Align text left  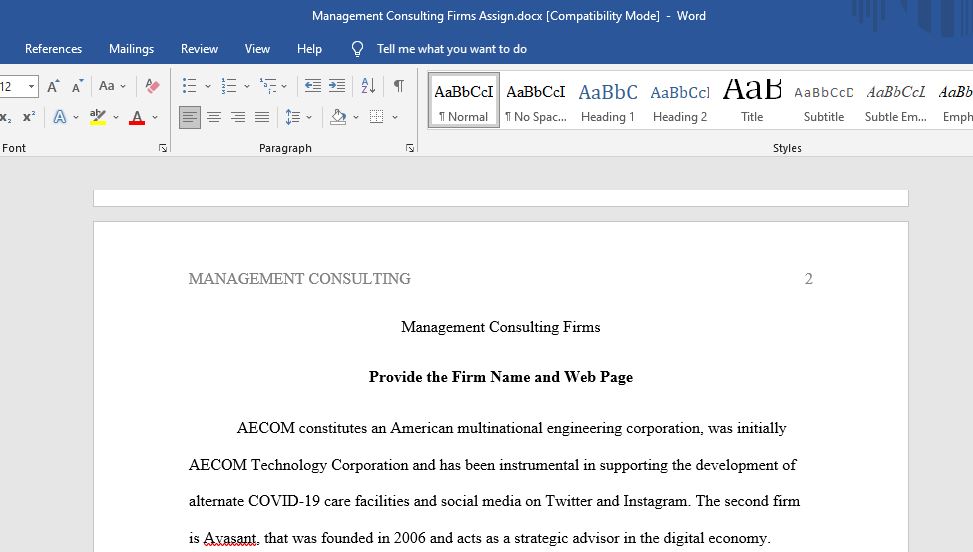point(190,117)
